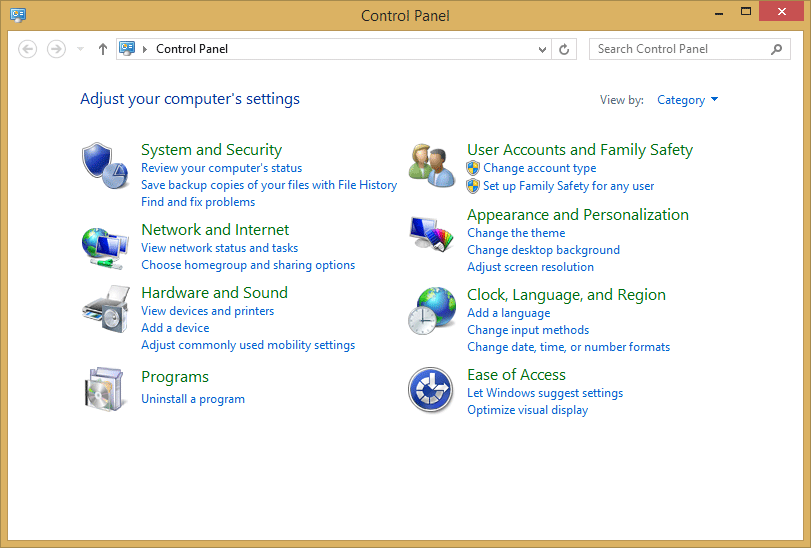Click the search magnifier icon
This screenshot has width=811, height=548.
coord(776,49)
